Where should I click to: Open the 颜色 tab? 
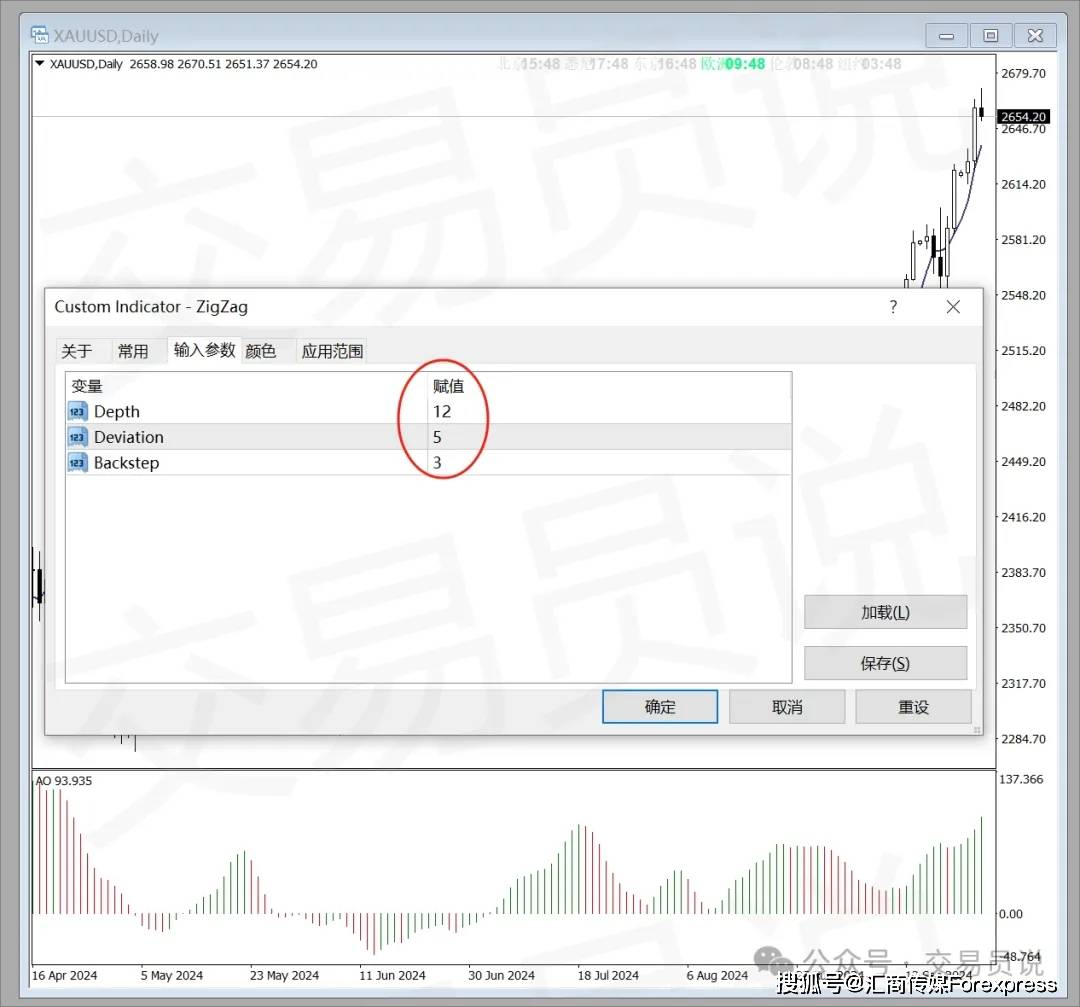[261, 351]
